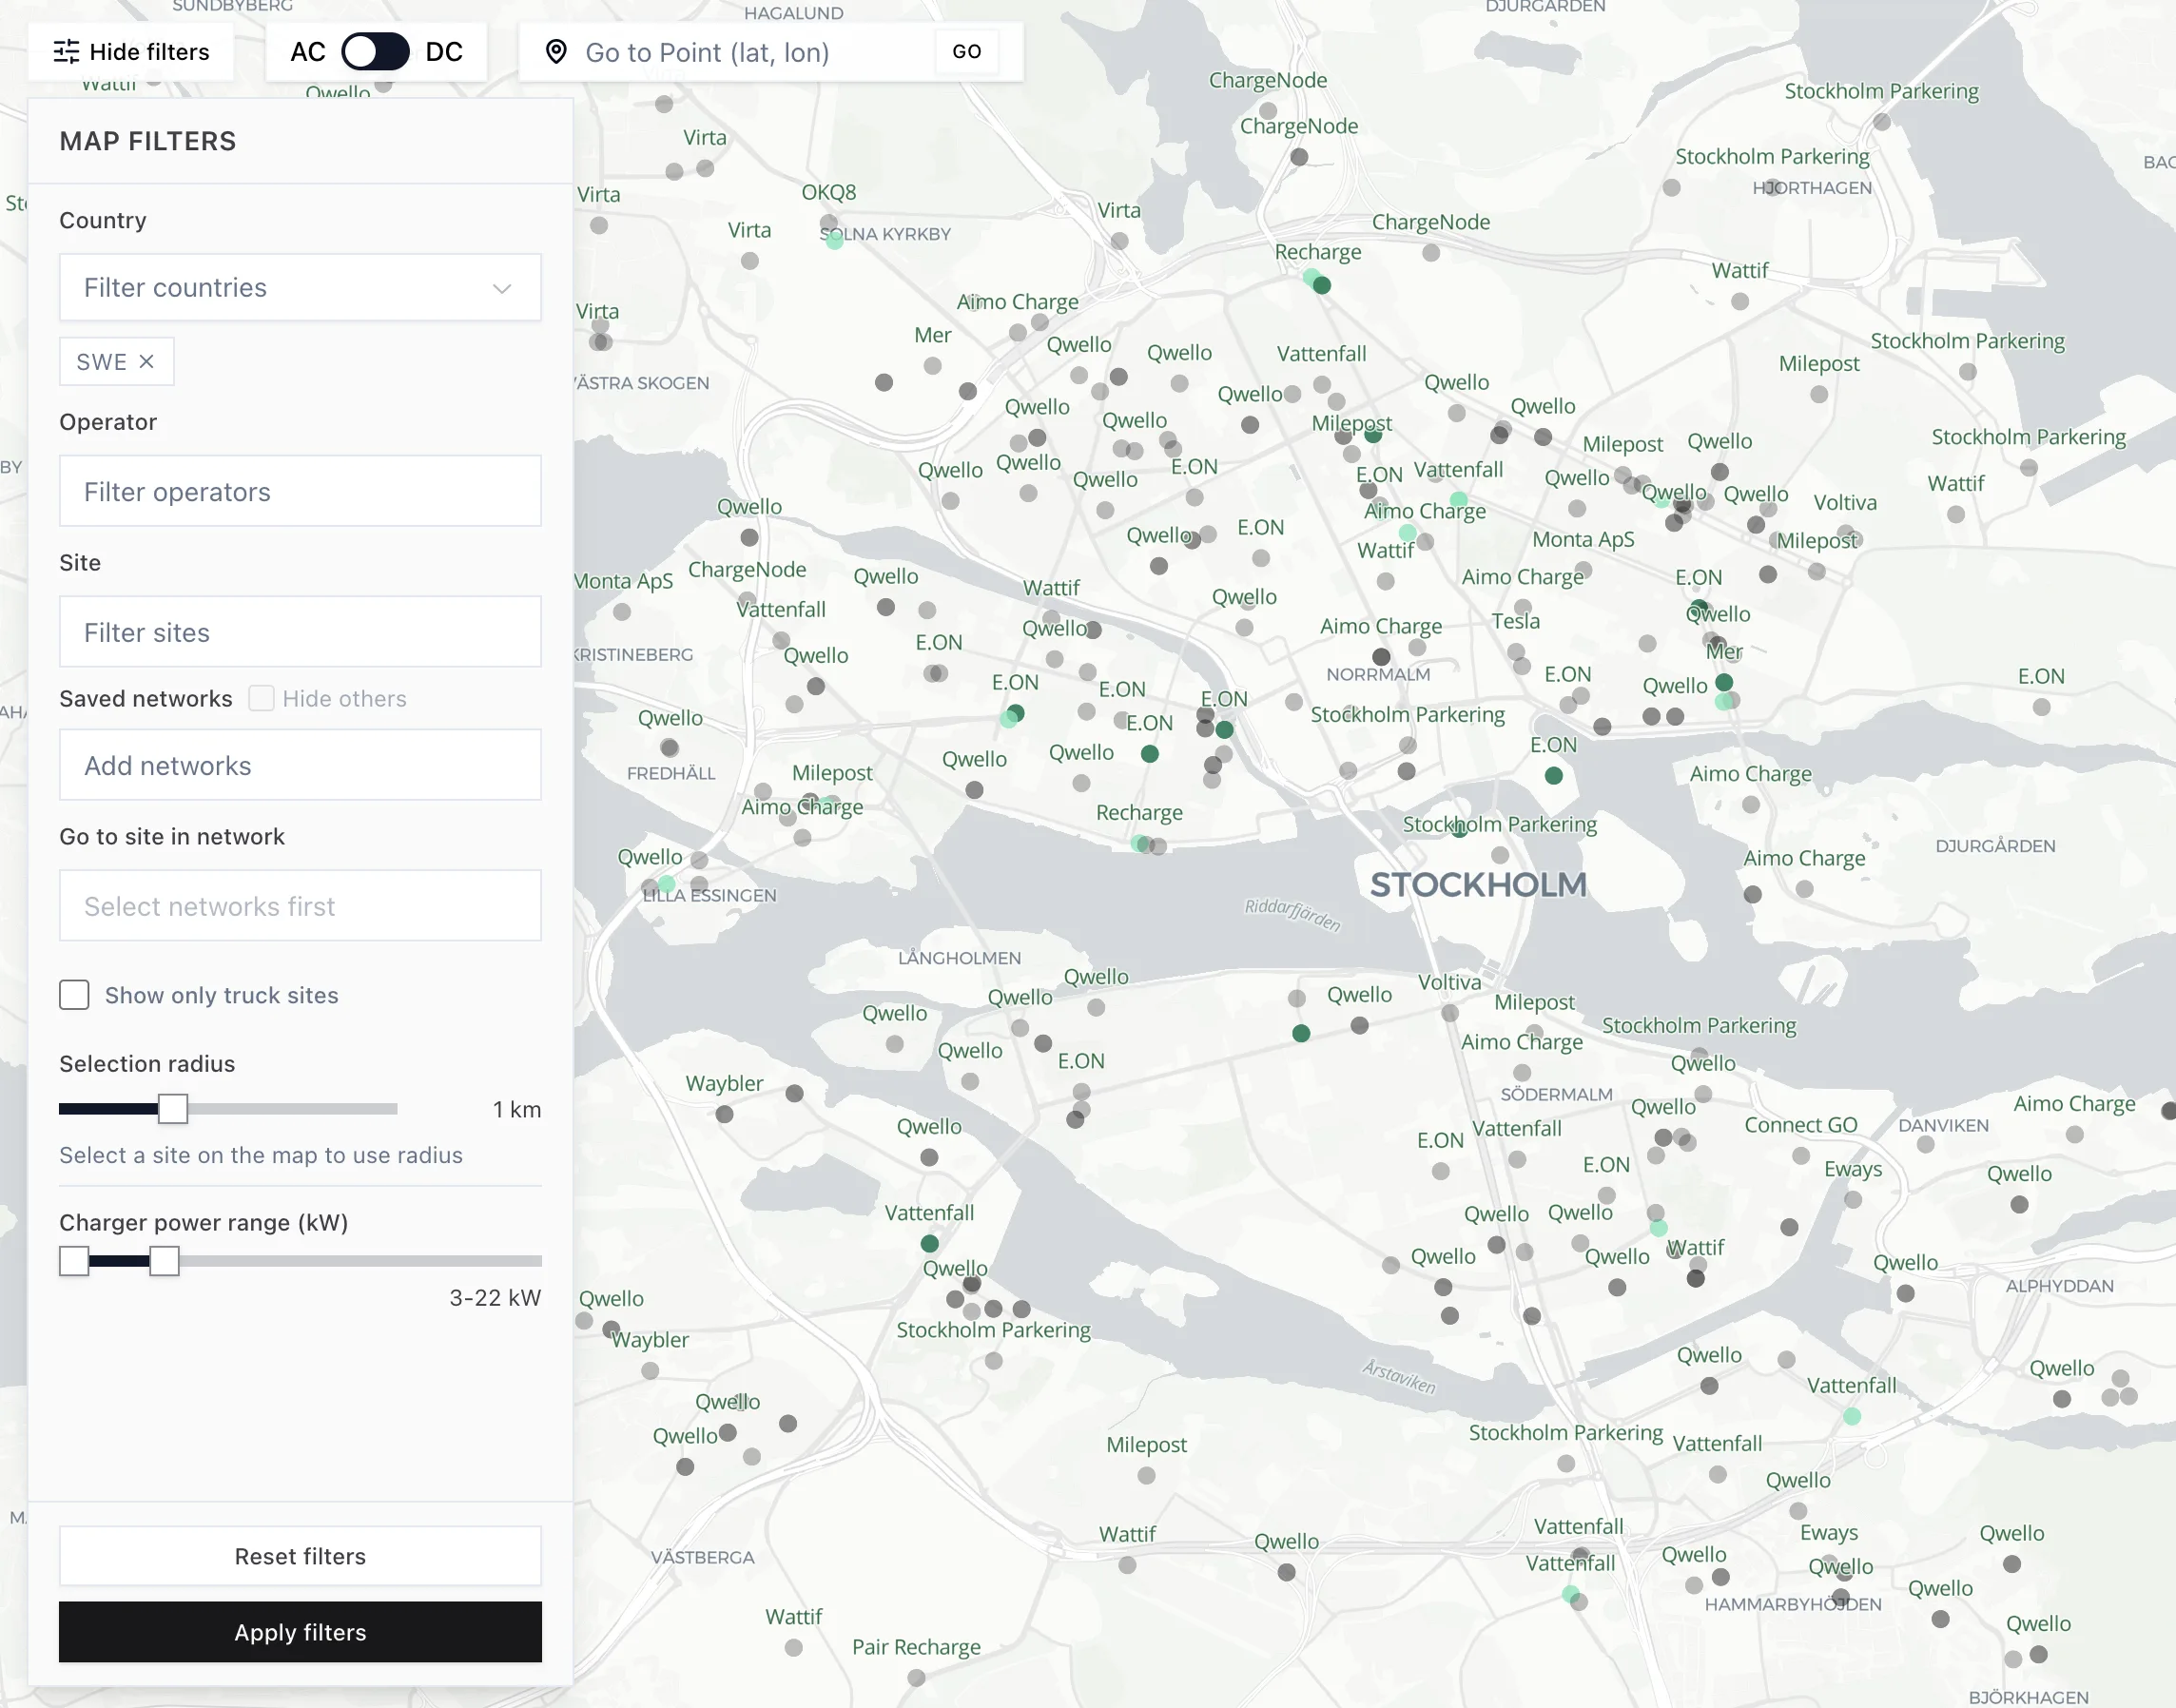Click the AC label beside the switch
The width and height of the screenshot is (2176, 1708).
(x=308, y=52)
